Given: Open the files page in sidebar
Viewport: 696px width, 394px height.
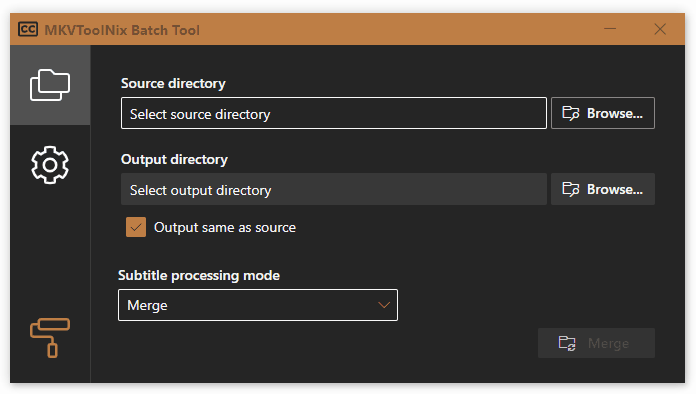Looking at the screenshot, I should point(50,85).
